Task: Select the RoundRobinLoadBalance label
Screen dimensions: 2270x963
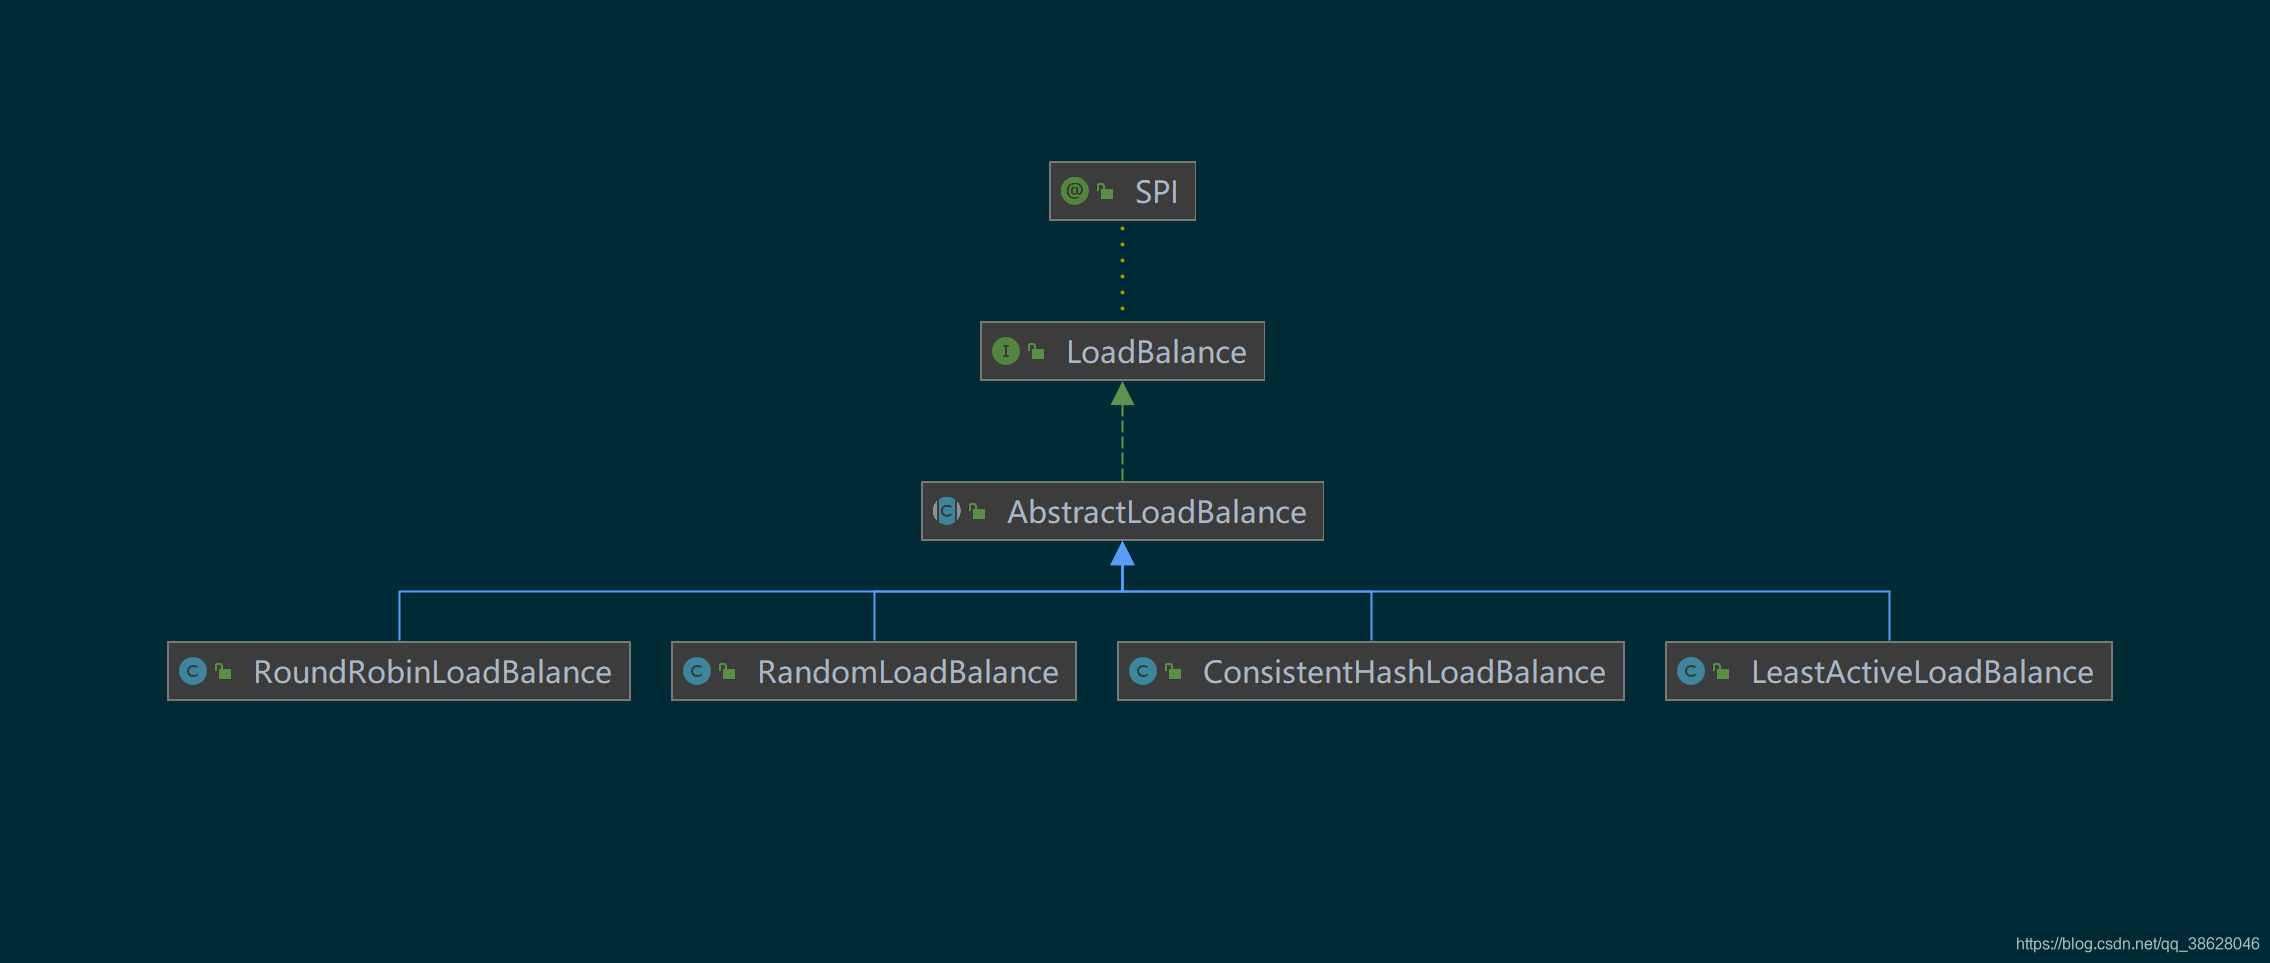Action: pyautogui.click(x=432, y=672)
